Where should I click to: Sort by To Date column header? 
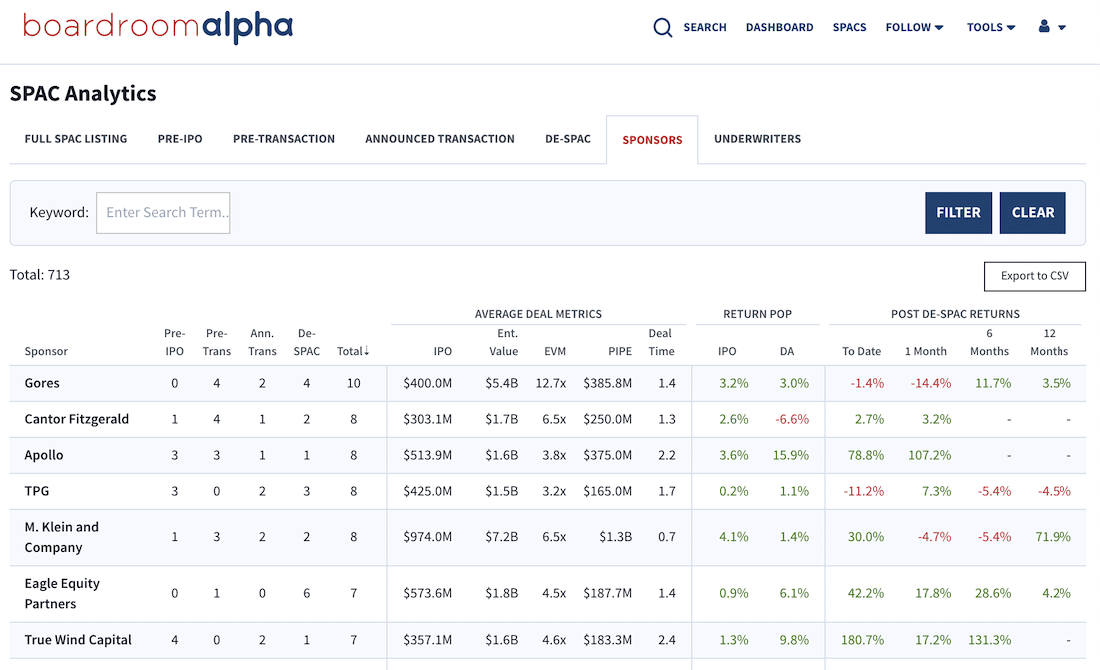(x=861, y=351)
